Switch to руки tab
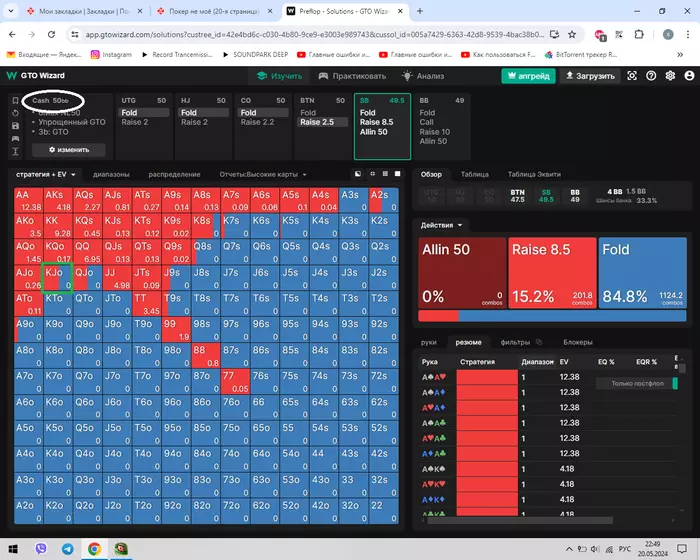The image size is (700, 560). tap(429, 342)
